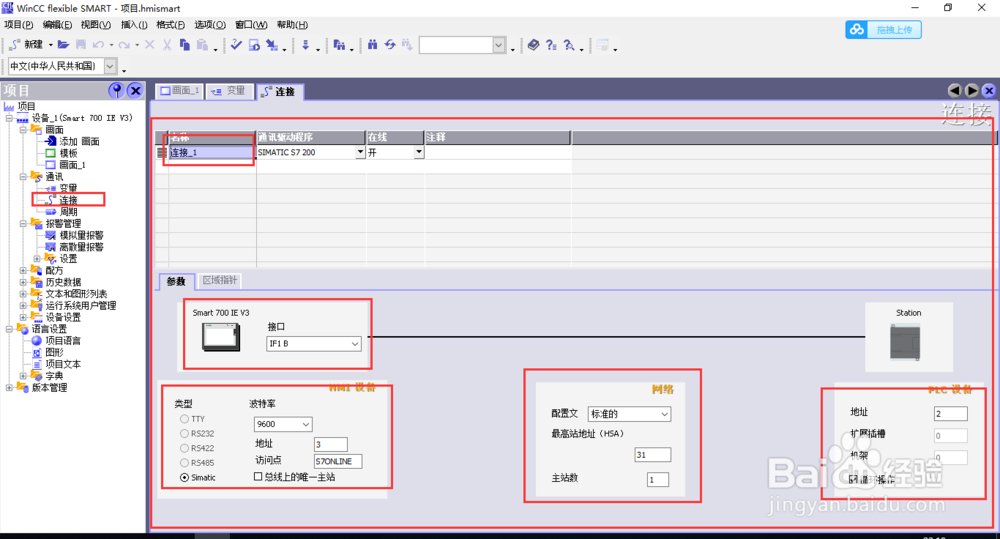Click the binoculars find icon
This screenshot has height=539, width=1000.
(x=372, y=45)
